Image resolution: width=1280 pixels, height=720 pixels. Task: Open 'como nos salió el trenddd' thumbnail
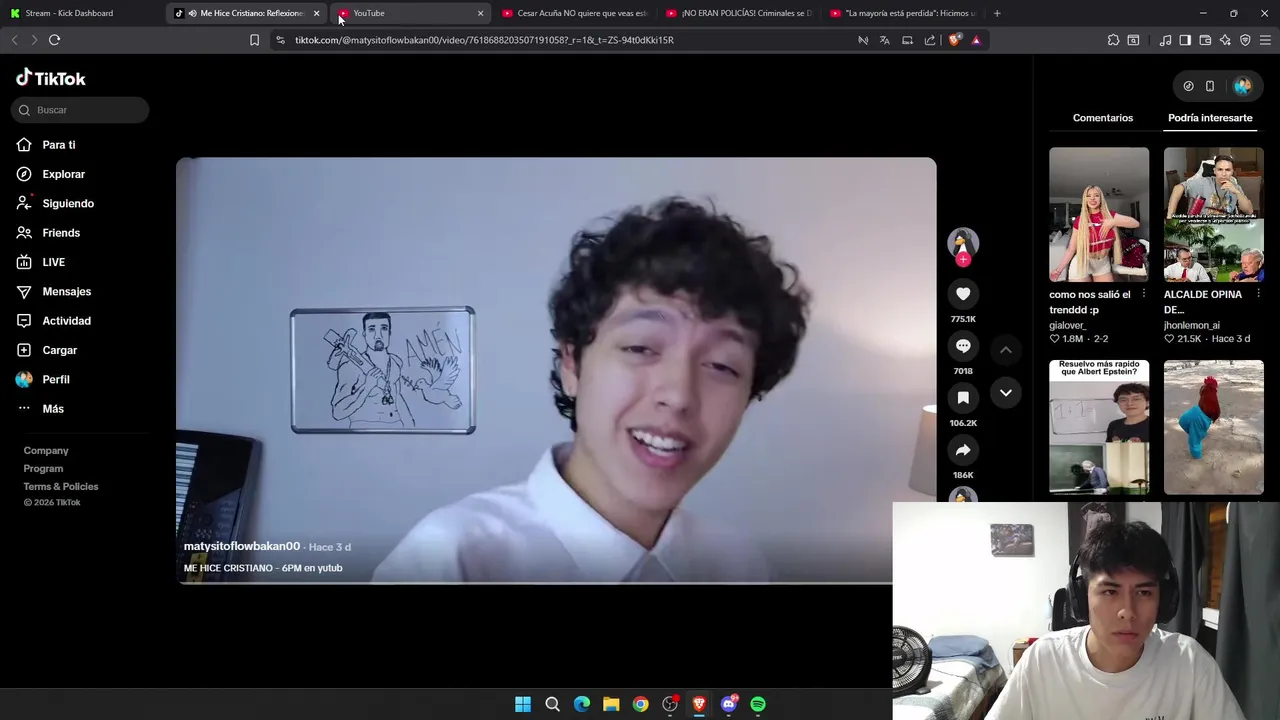1099,215
